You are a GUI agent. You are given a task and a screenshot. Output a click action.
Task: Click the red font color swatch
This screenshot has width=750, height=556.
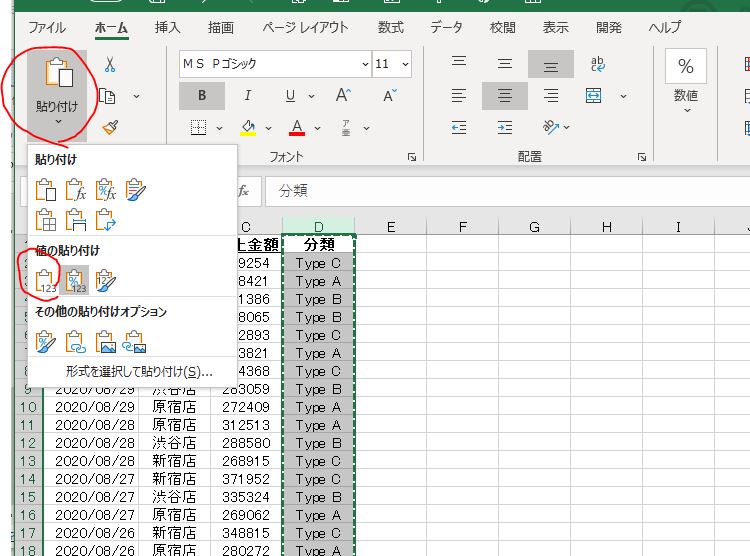coord(296,128)
